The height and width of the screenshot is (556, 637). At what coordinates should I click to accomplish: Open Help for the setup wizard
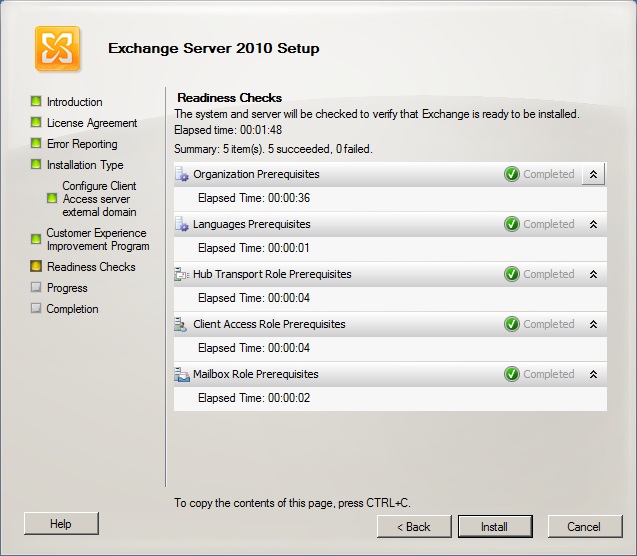pos(61,524)
